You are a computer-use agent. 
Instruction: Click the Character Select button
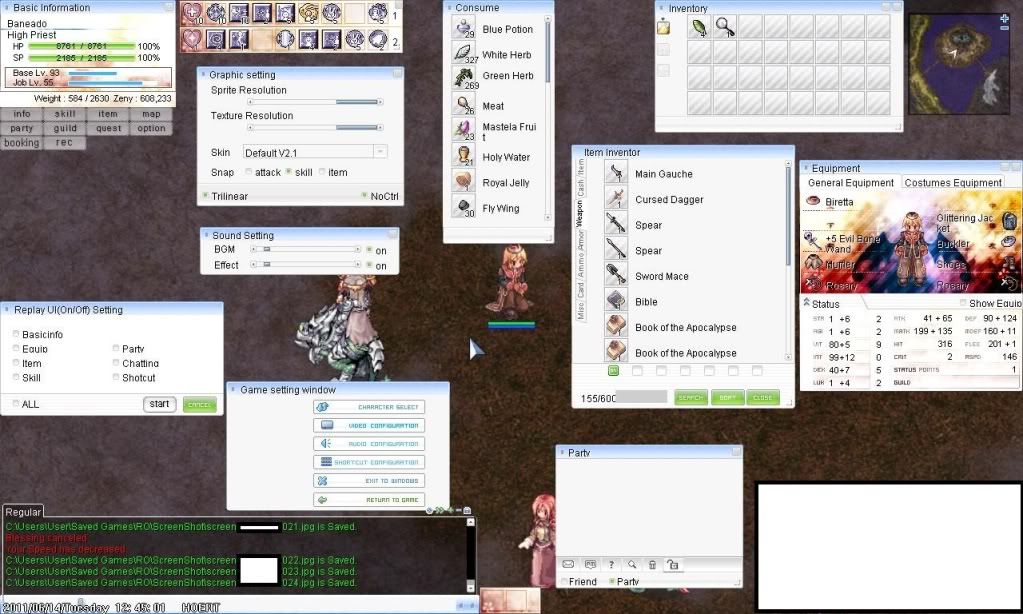coord(369,407)
